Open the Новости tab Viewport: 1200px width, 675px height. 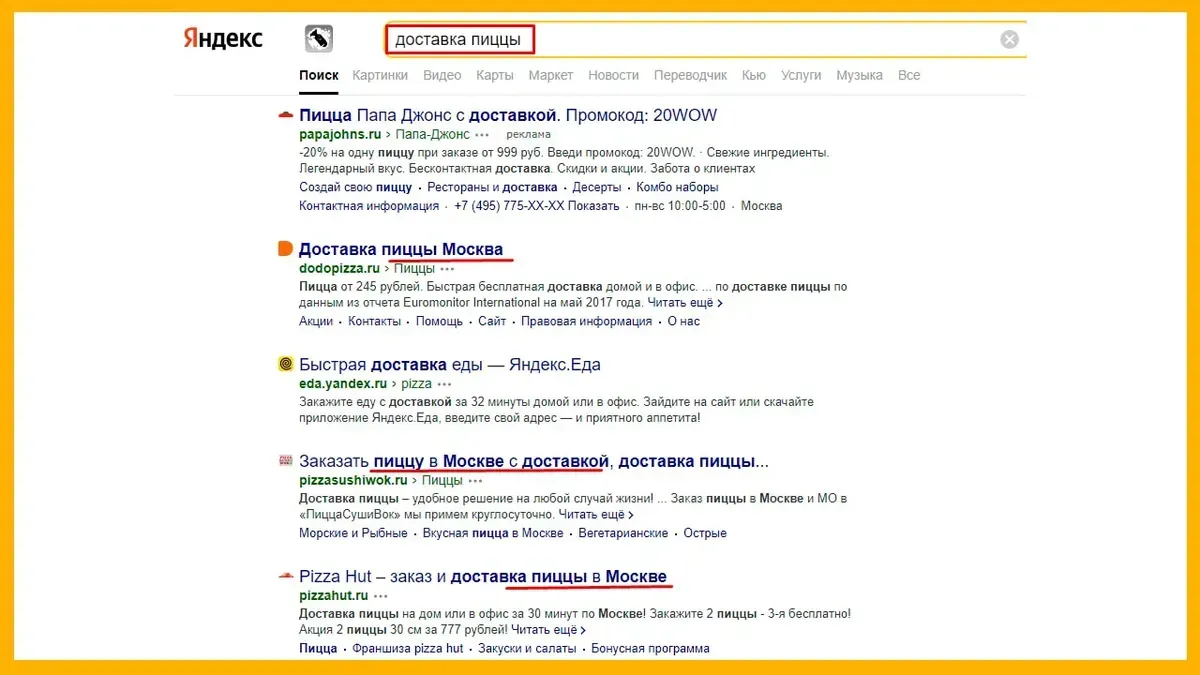coord(614,75)
